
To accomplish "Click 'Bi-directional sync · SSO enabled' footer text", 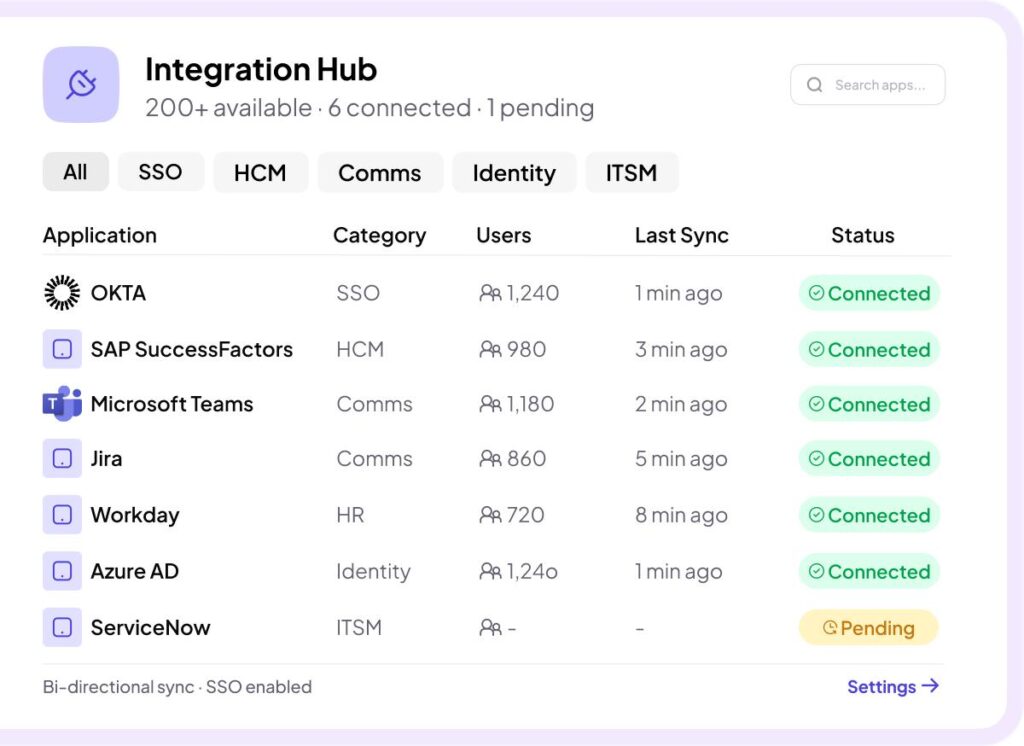I will 177,687.
